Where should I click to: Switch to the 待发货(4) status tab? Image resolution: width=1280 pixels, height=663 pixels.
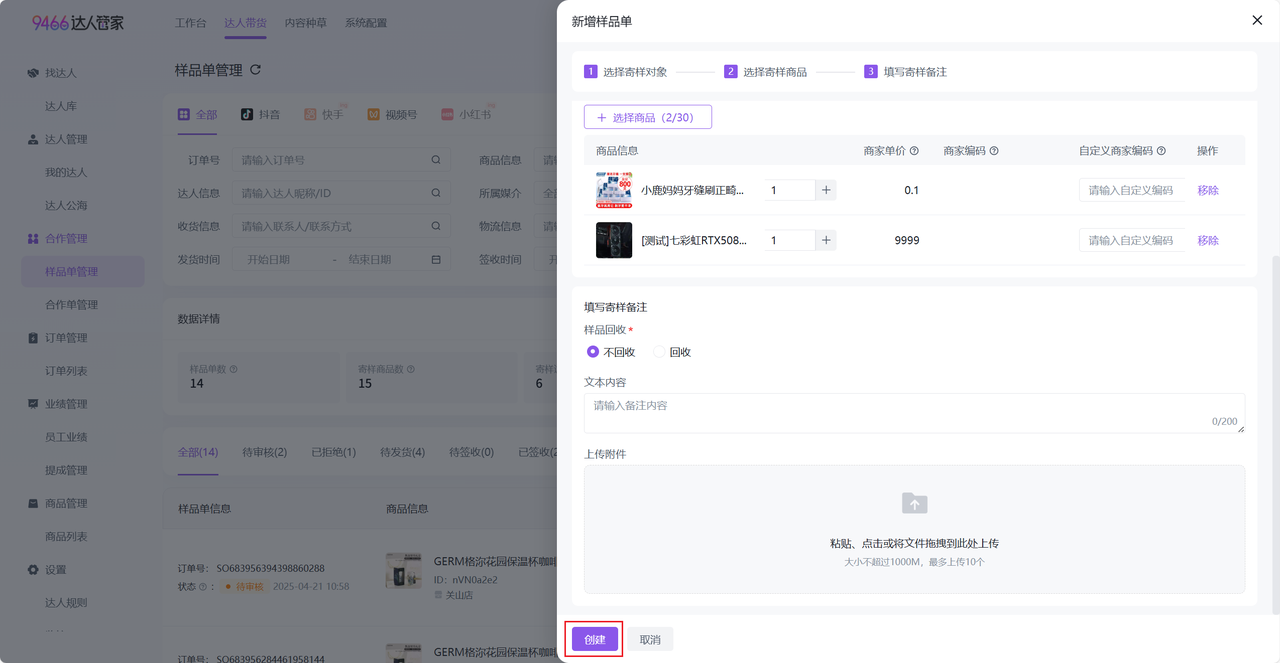tap(402, 452)
